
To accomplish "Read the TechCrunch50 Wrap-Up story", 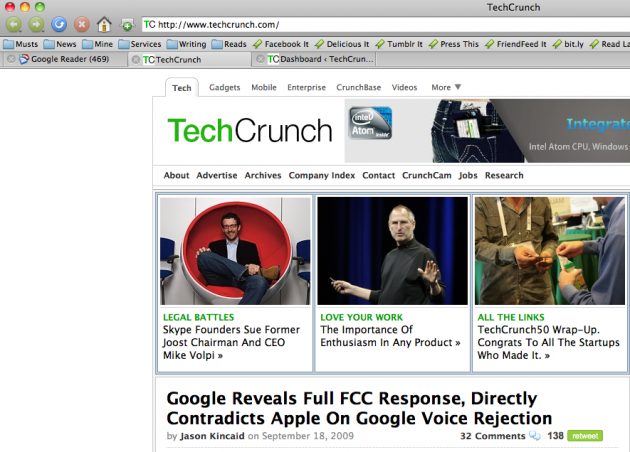I will coord(548,342).
